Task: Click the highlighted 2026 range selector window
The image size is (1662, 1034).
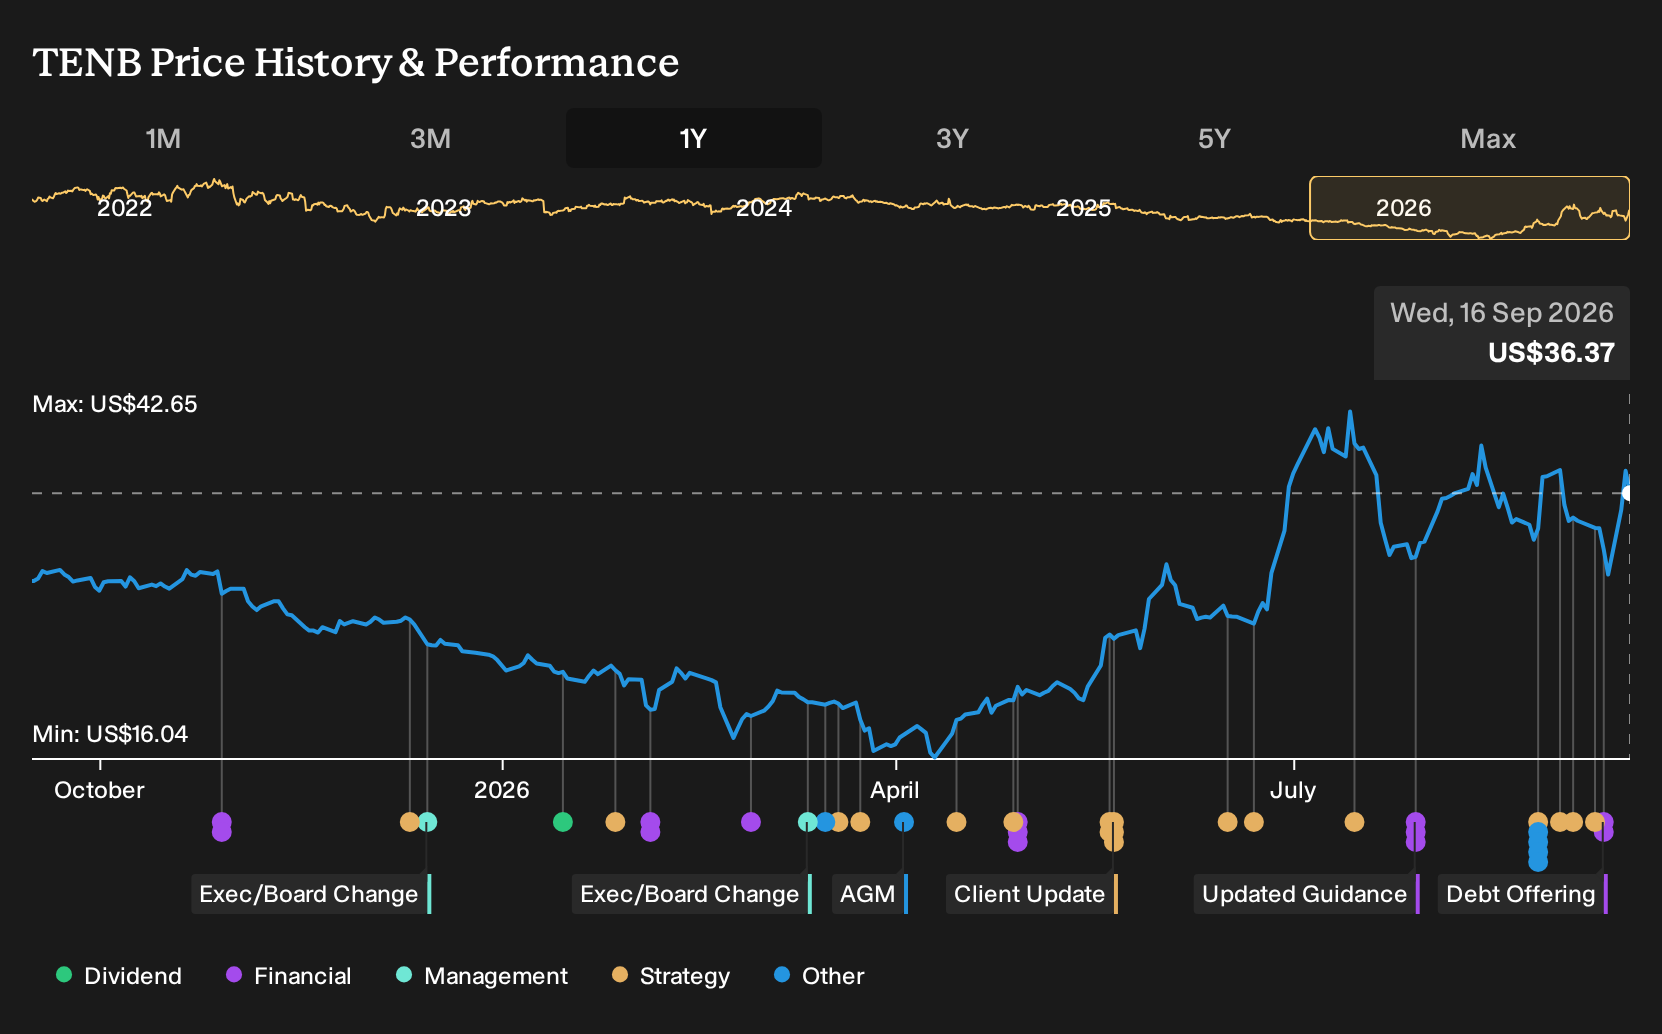Action: point(1470,208)
